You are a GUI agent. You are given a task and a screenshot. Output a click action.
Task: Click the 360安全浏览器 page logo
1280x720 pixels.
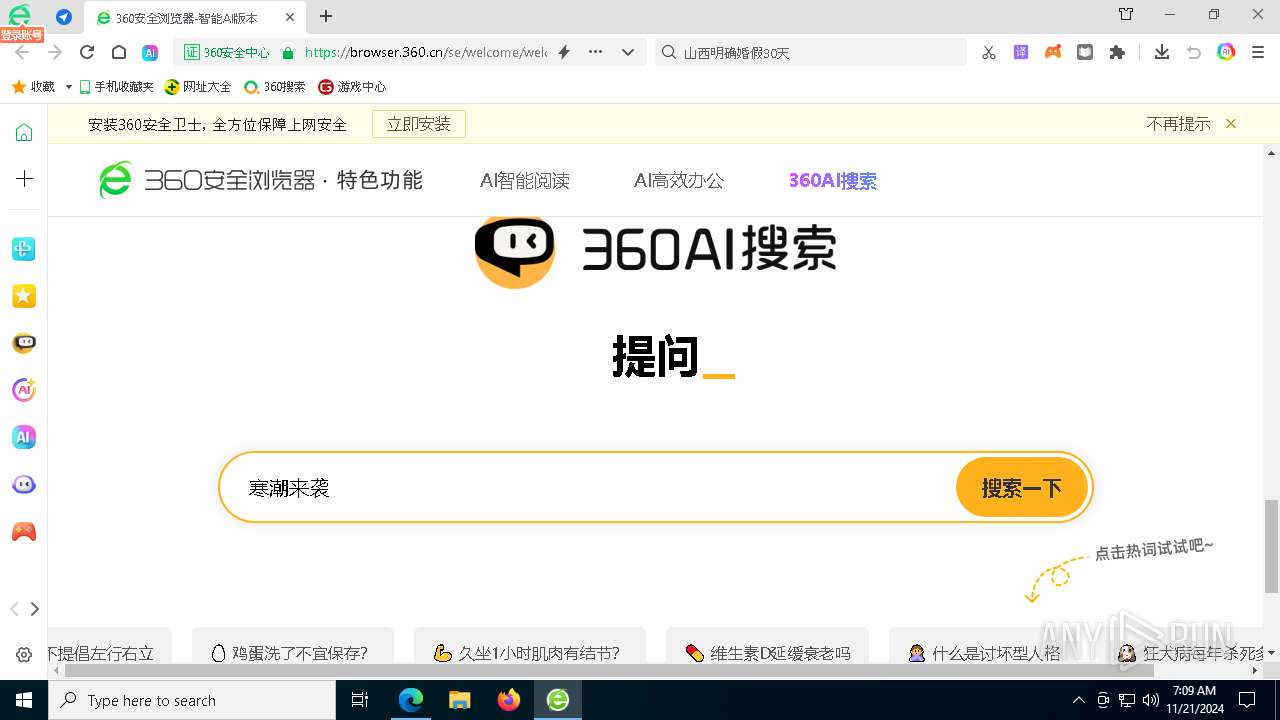click(260, 180)
